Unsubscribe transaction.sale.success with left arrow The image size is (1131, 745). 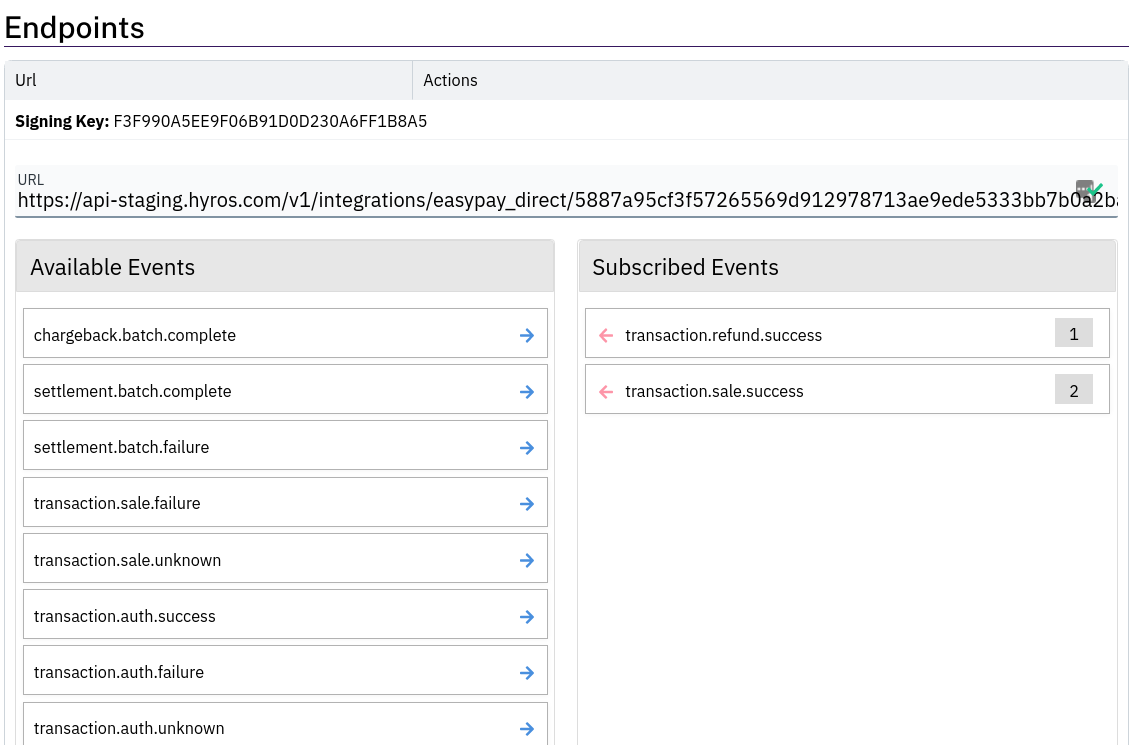pos(605,392)
